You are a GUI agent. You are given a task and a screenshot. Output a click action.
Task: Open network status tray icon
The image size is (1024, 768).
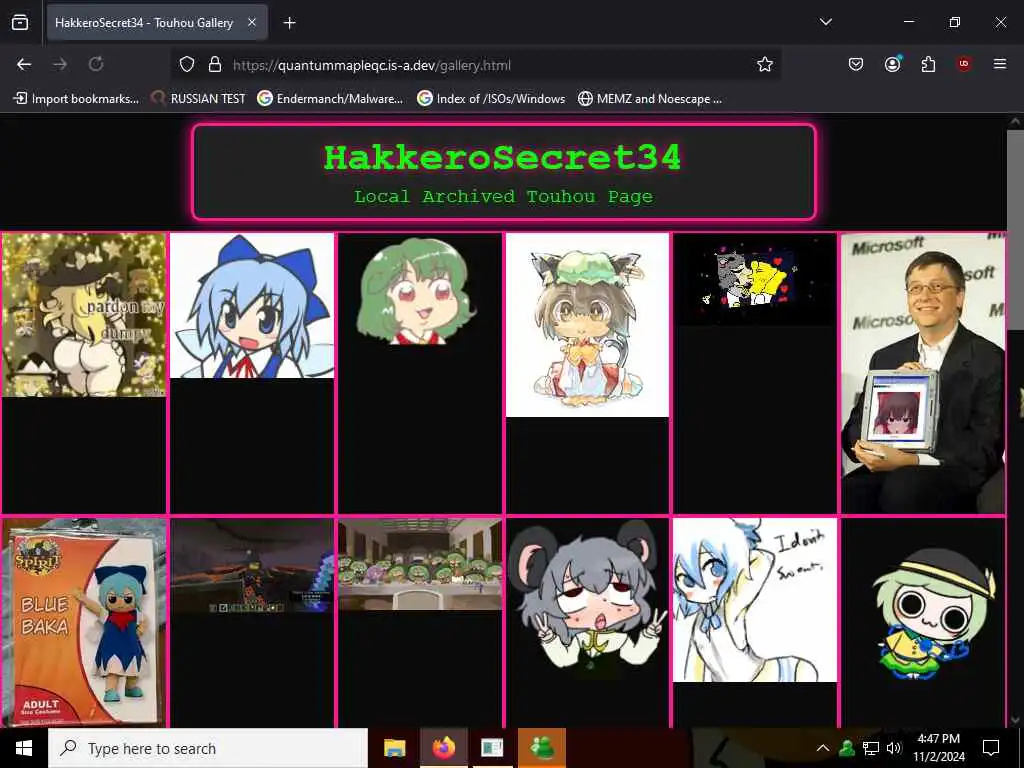coord(871,748)
